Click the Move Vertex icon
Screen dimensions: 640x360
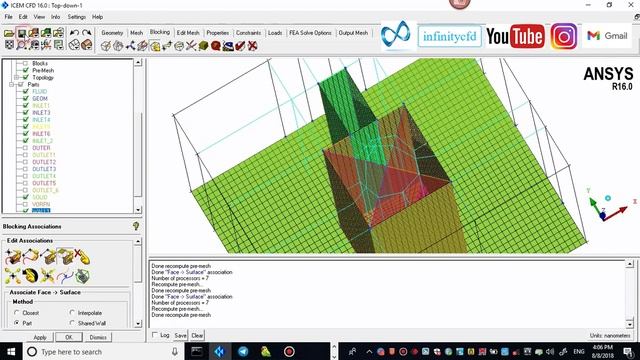[167, 46]
